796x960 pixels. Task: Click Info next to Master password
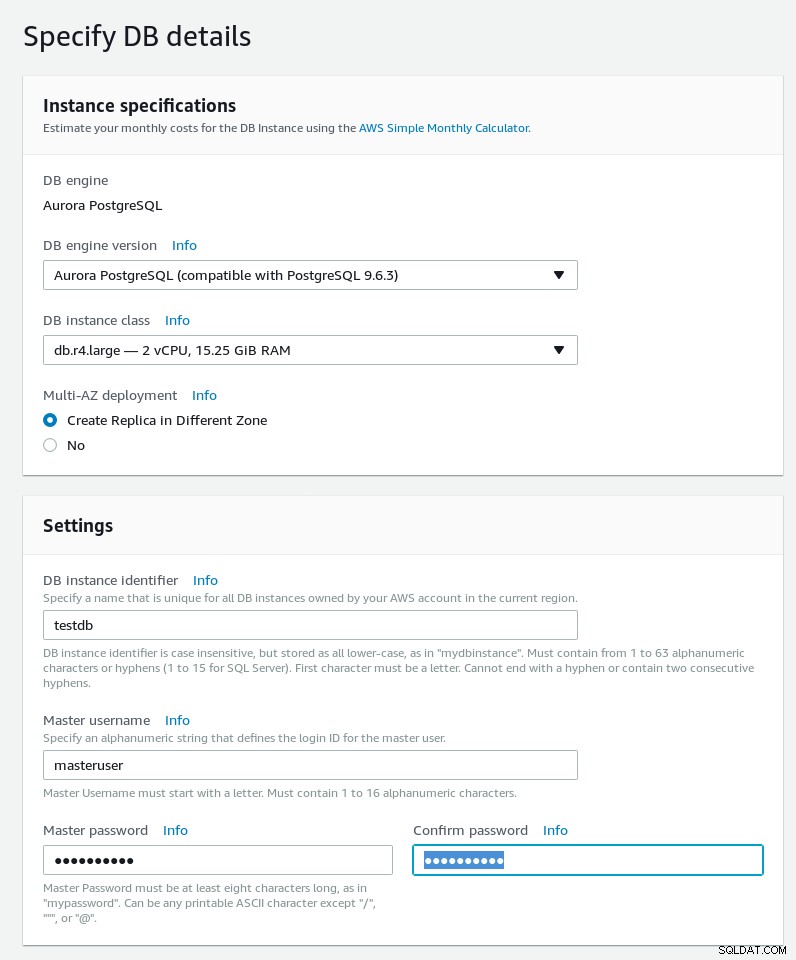pyautogui.click(x=175, y=831)
